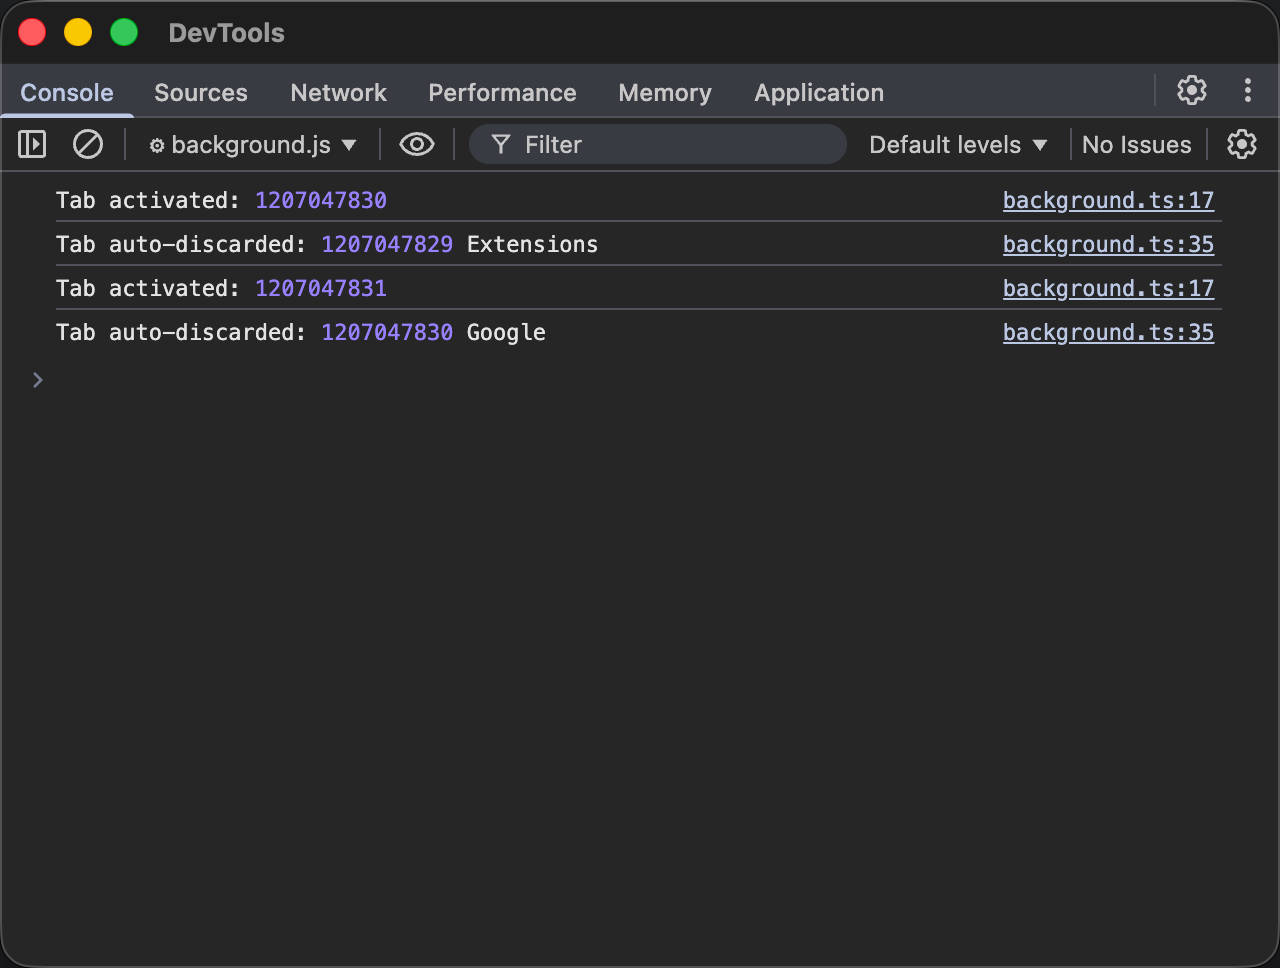Toggle the console sidebar panel icon
The width and height of the screenshot is (1280, 968).
point(32,145)
